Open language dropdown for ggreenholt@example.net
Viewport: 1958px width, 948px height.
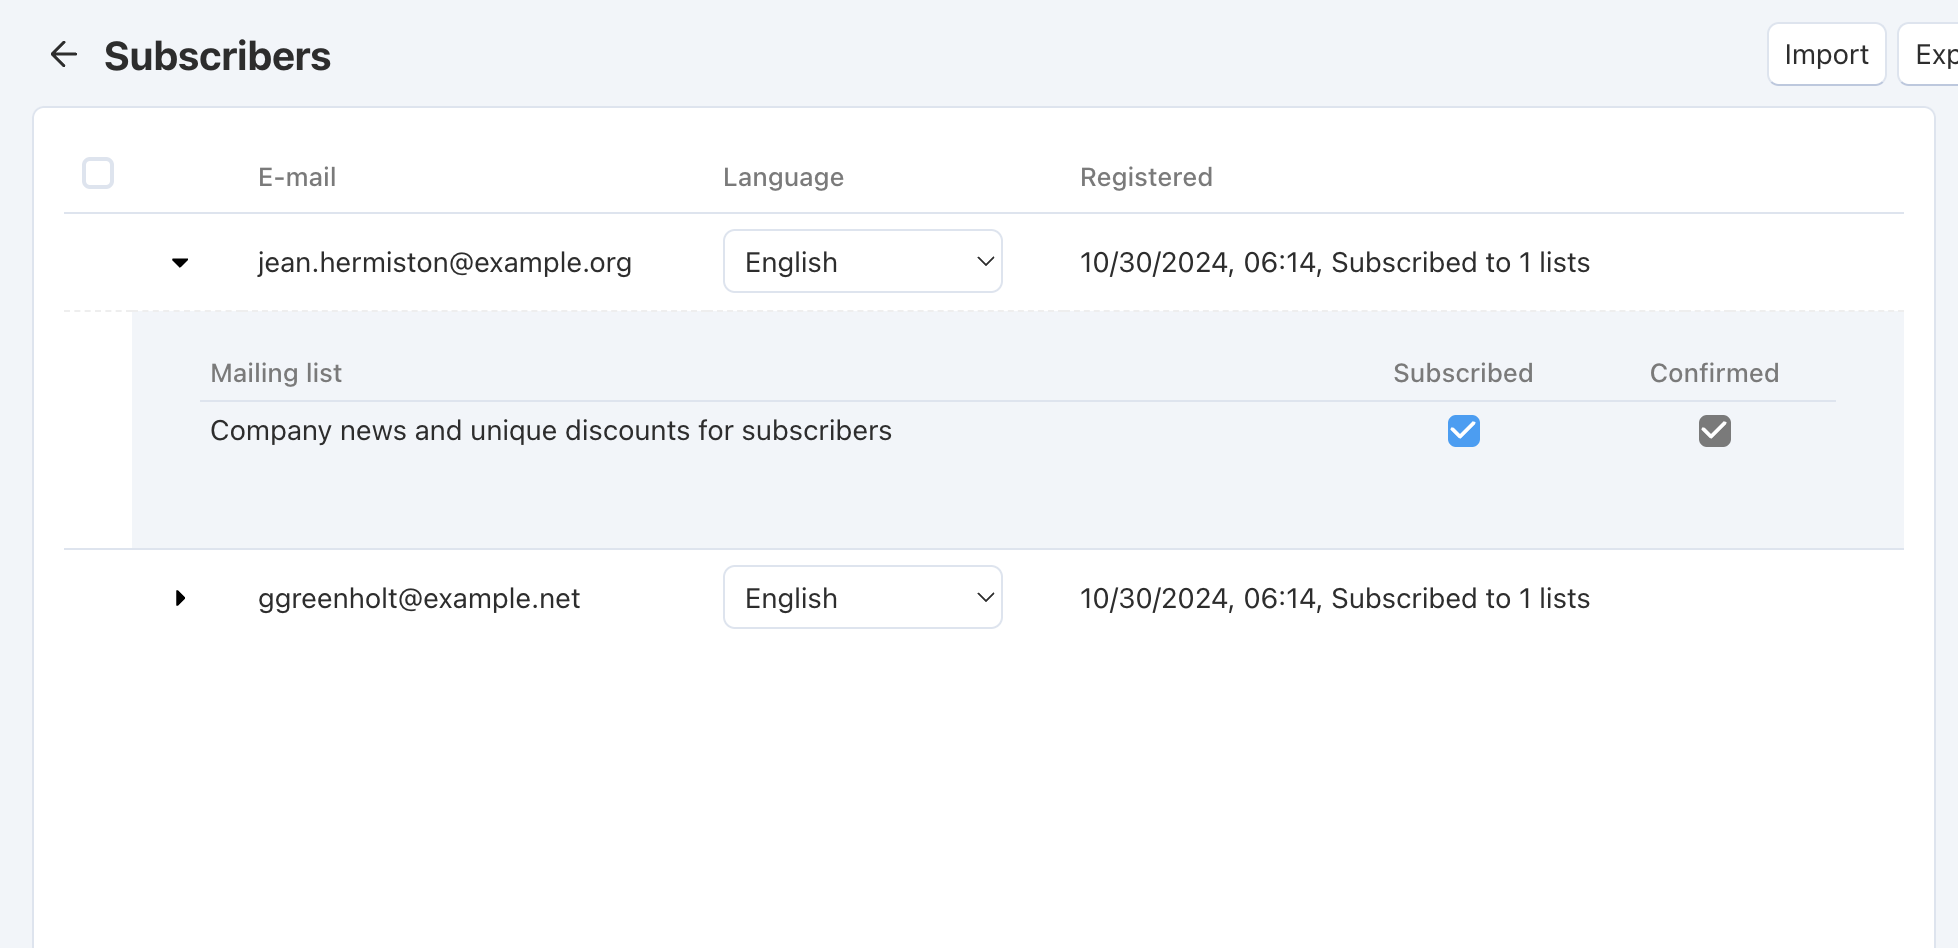[x=863, y=597]
